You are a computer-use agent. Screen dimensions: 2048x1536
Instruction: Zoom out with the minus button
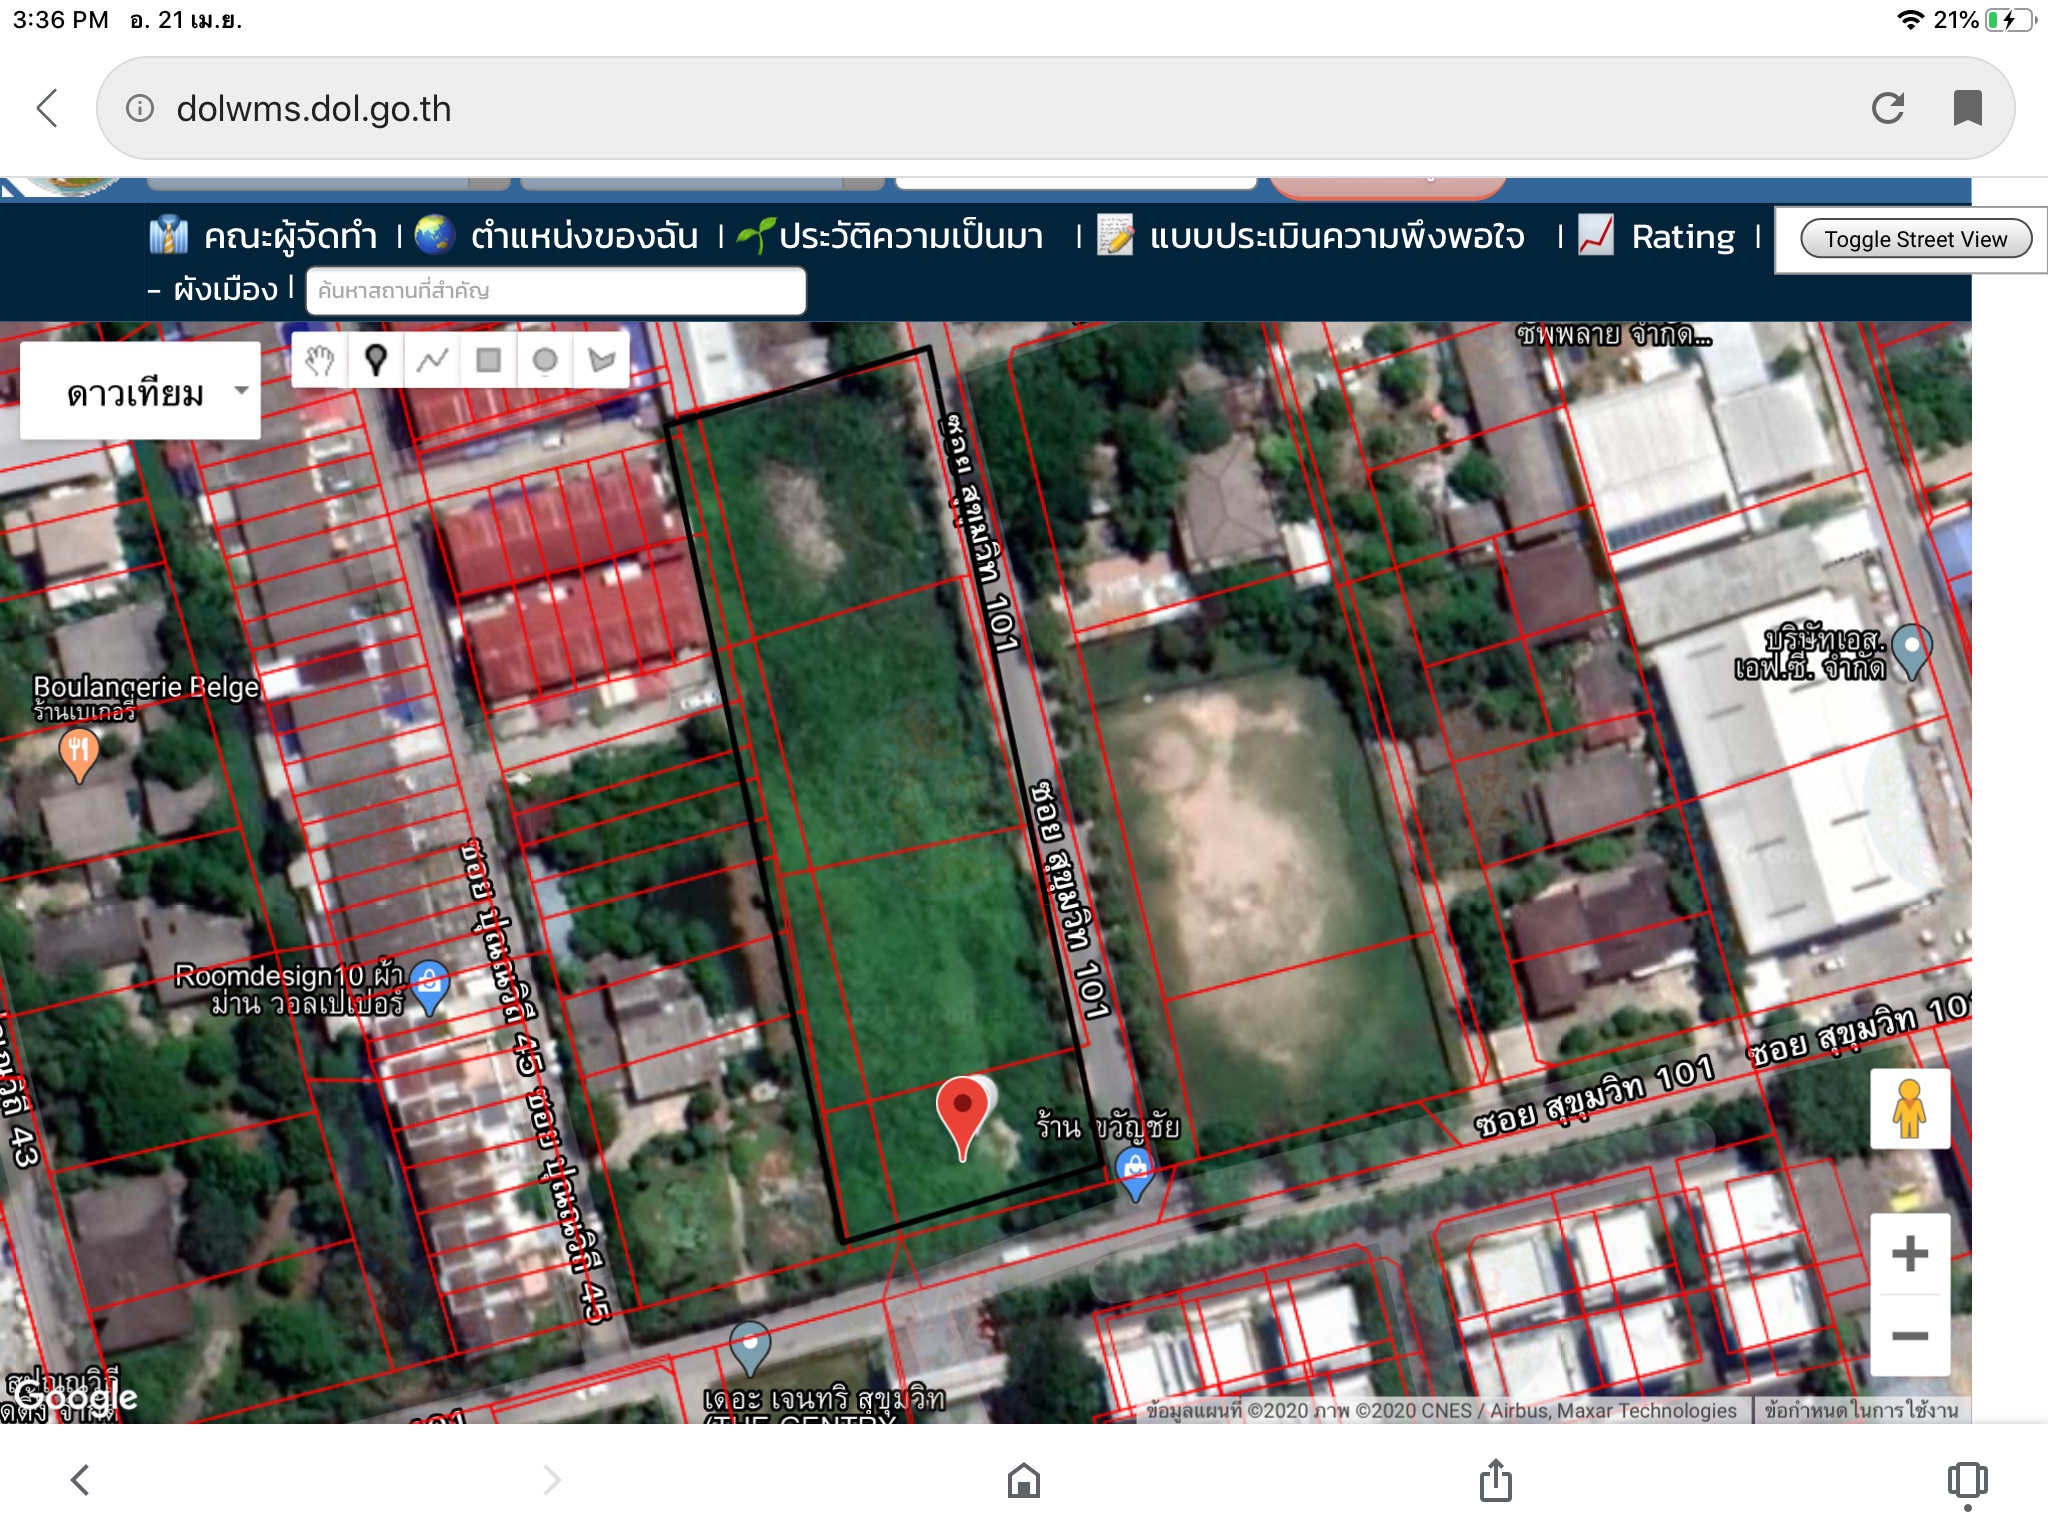(x=1909, y=1336)
